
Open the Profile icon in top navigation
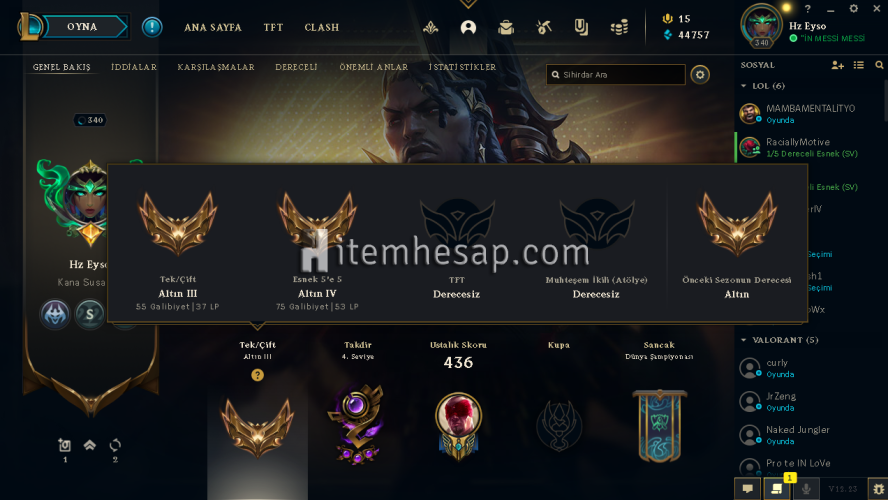[x=468, y=27]
